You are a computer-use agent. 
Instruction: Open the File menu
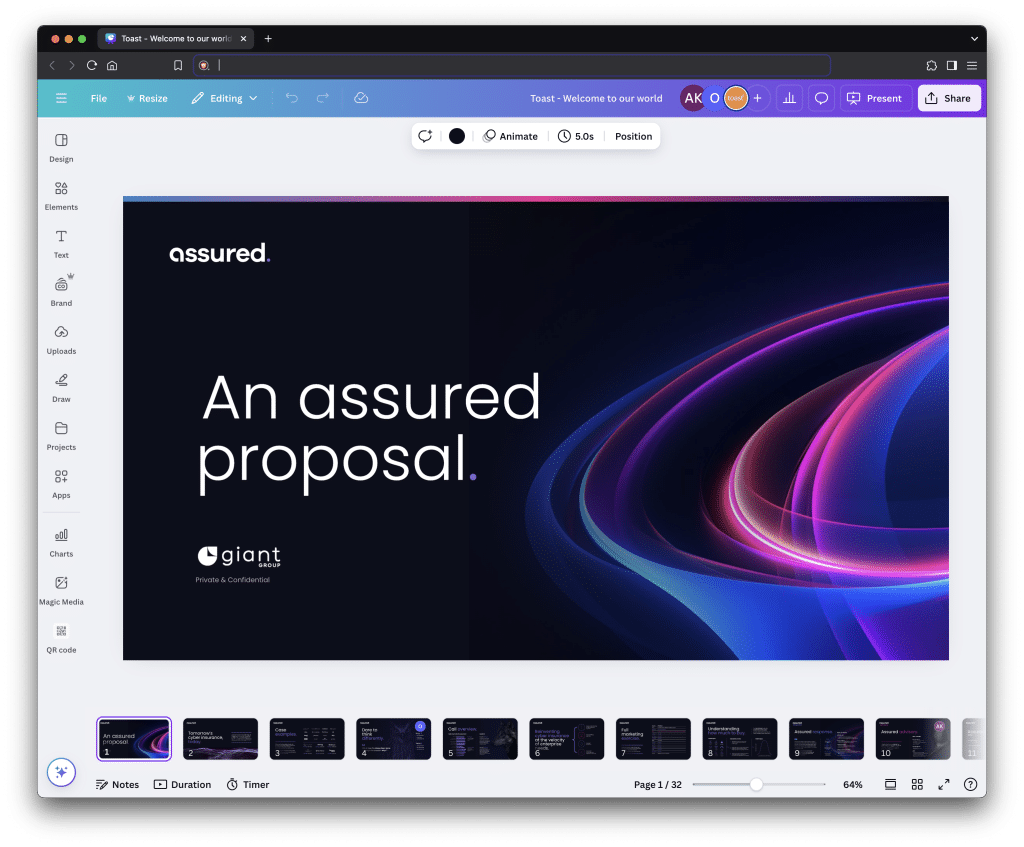(x=98, y=98)
